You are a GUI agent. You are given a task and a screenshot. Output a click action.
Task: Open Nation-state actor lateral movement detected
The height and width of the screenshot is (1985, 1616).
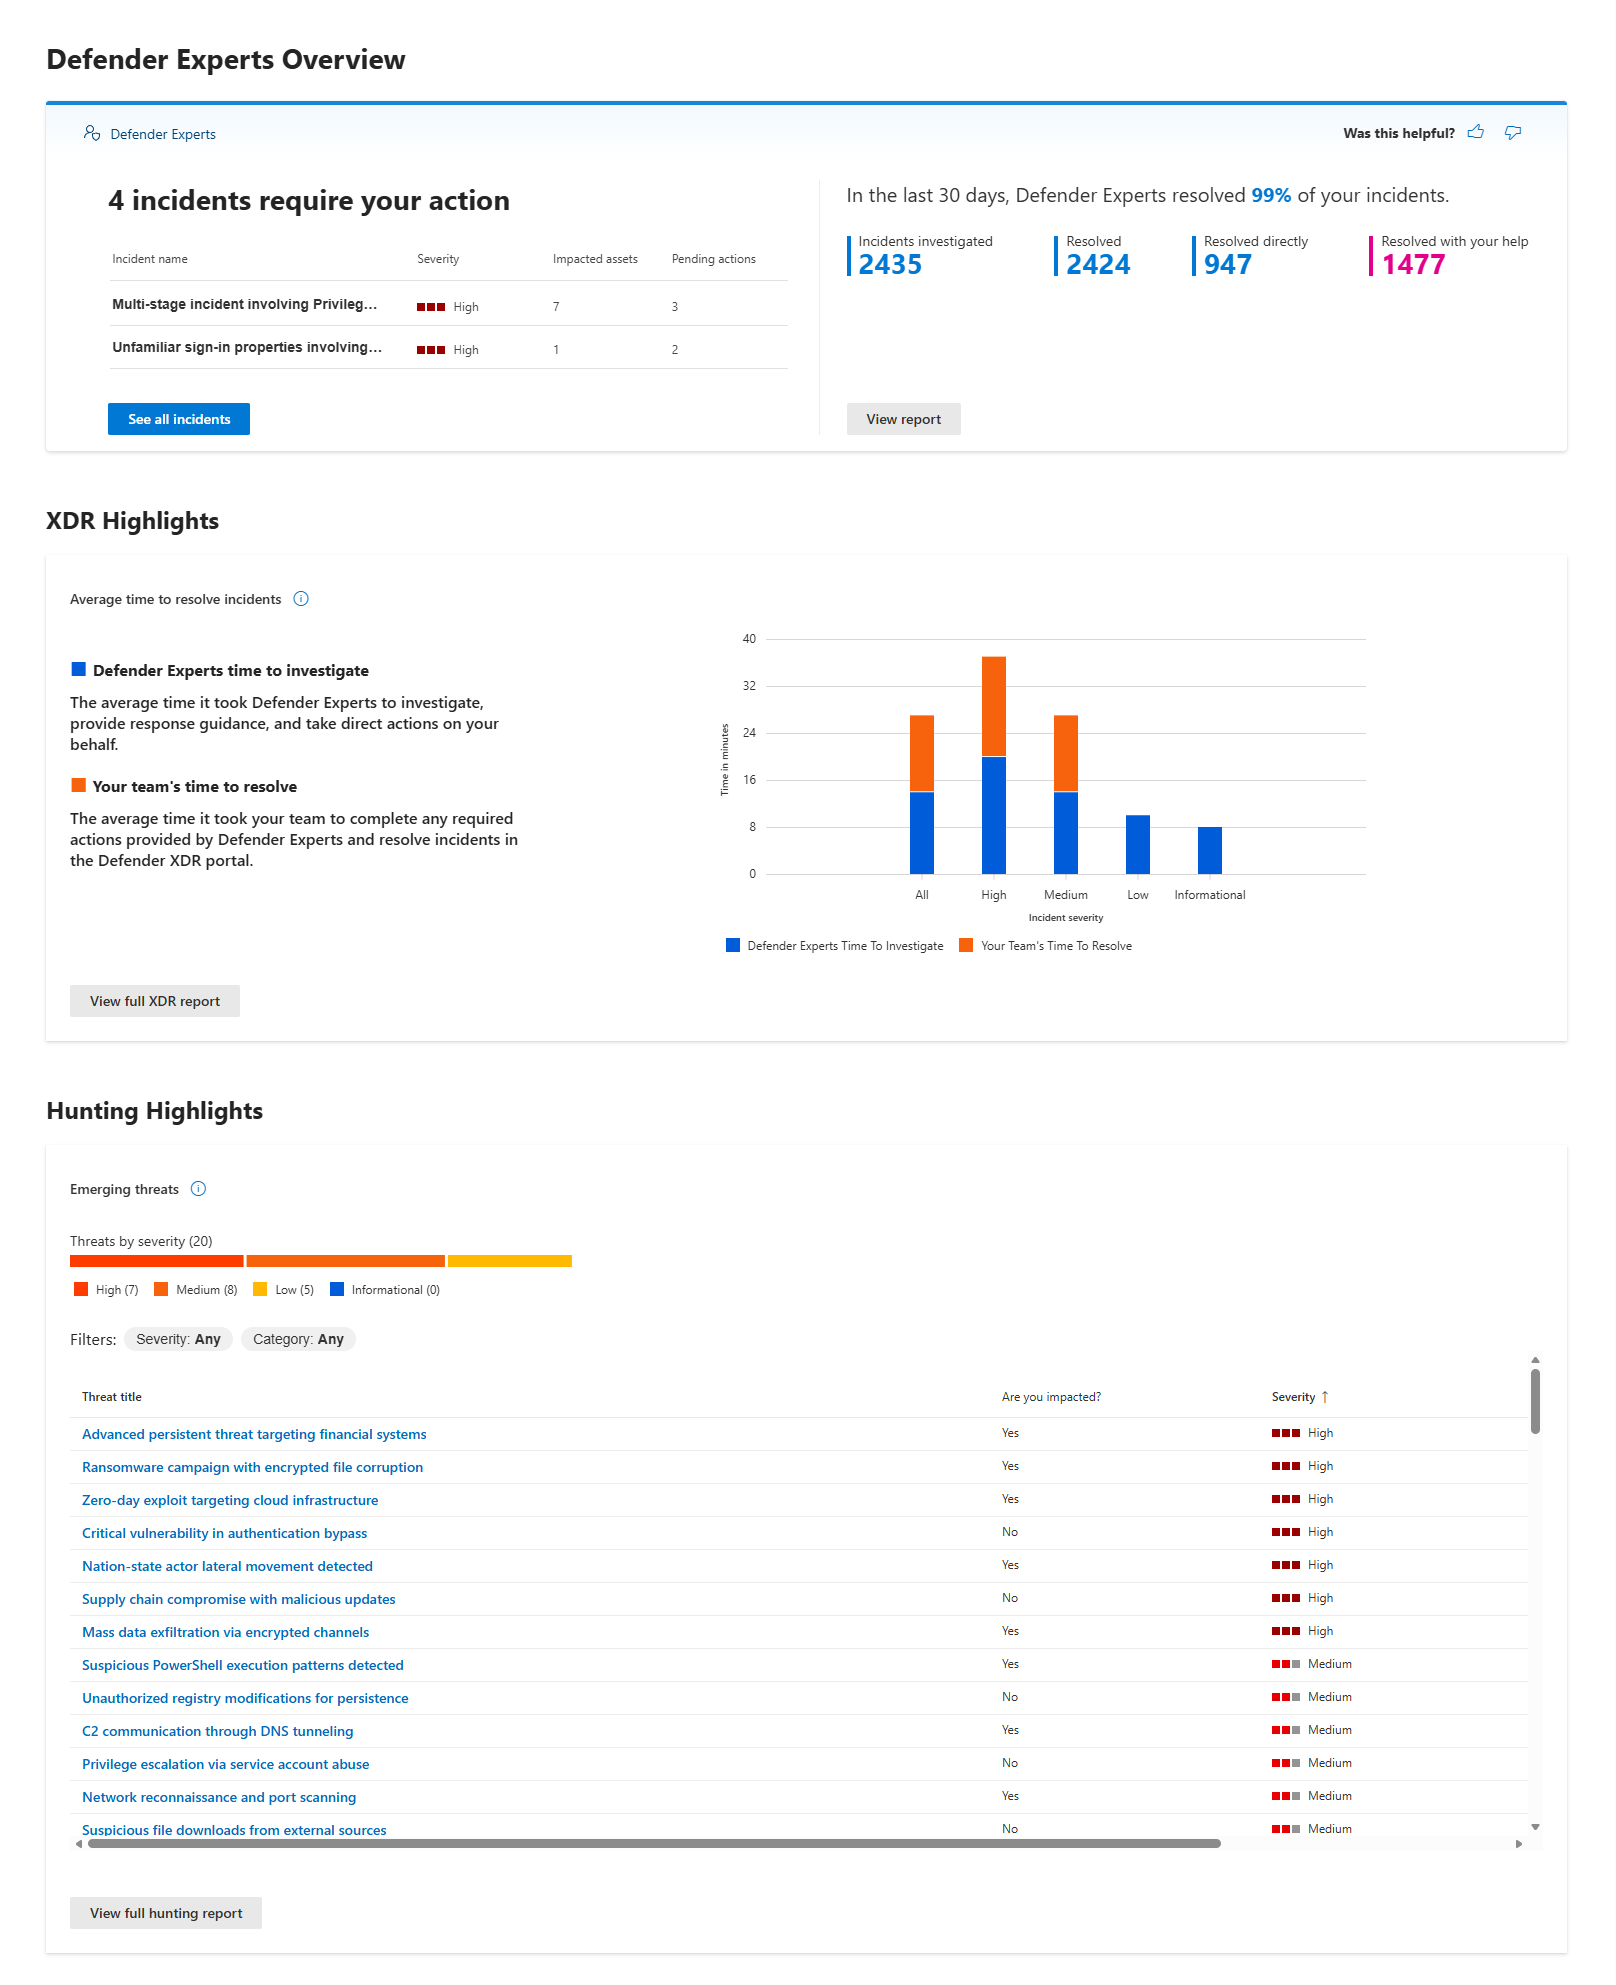click(227, 1566)
